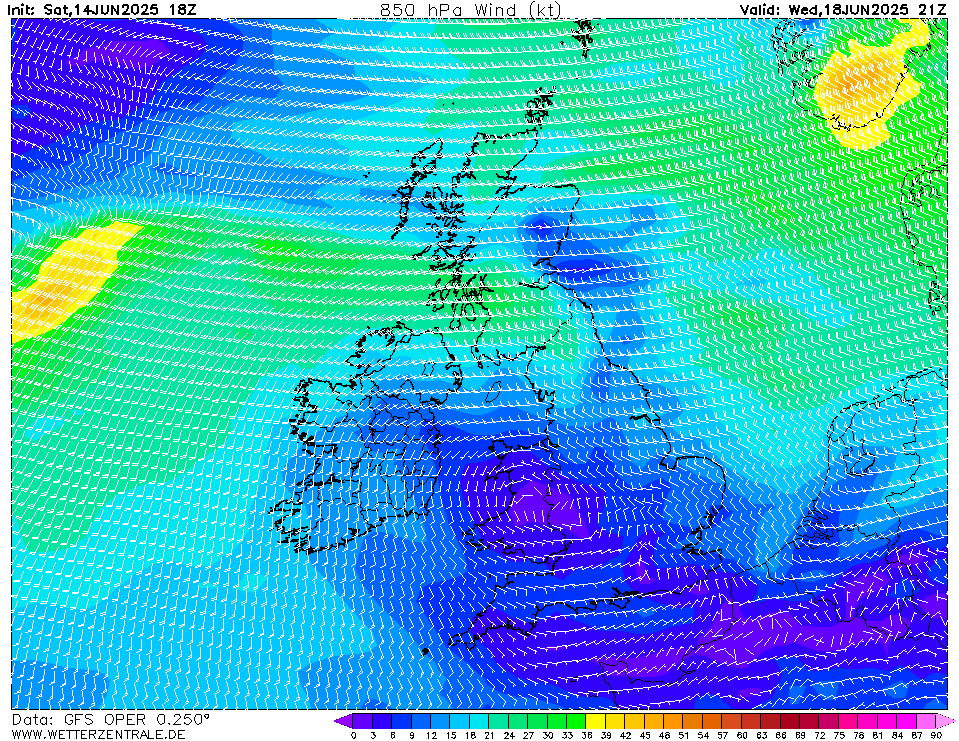Image resolution: width=959 pixels, height=741 pixels.
Task: Click the magenta legend swatch between 84 and 87
Action: pos(906,721)
